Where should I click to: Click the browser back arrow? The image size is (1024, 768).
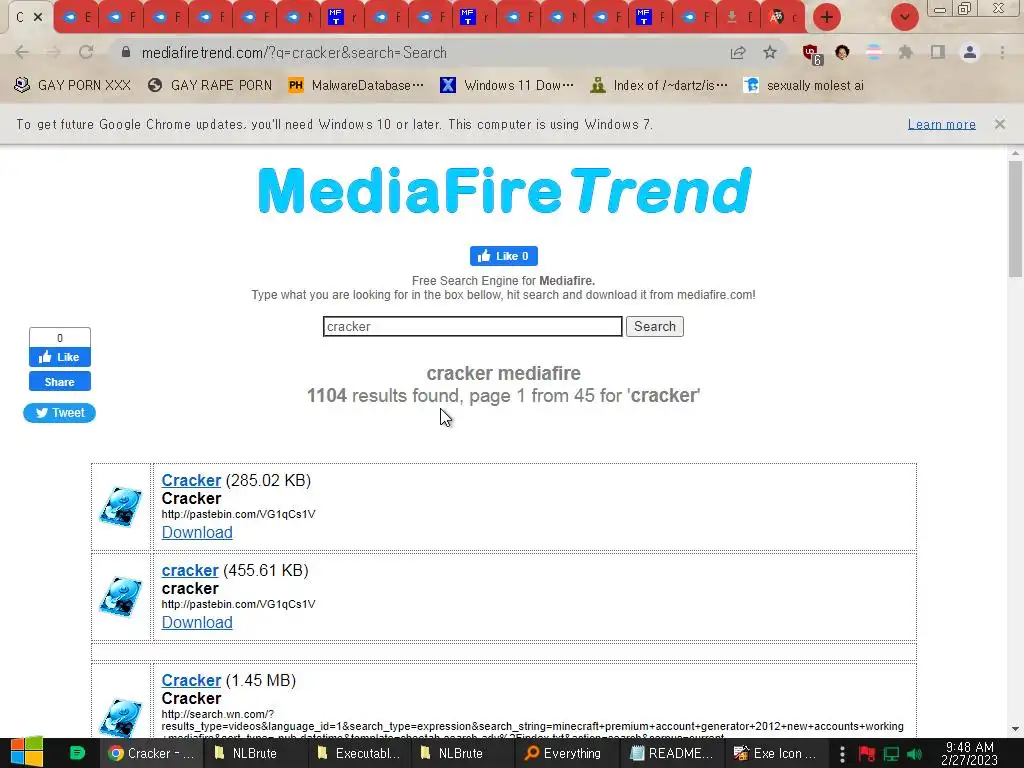(22, 52)
